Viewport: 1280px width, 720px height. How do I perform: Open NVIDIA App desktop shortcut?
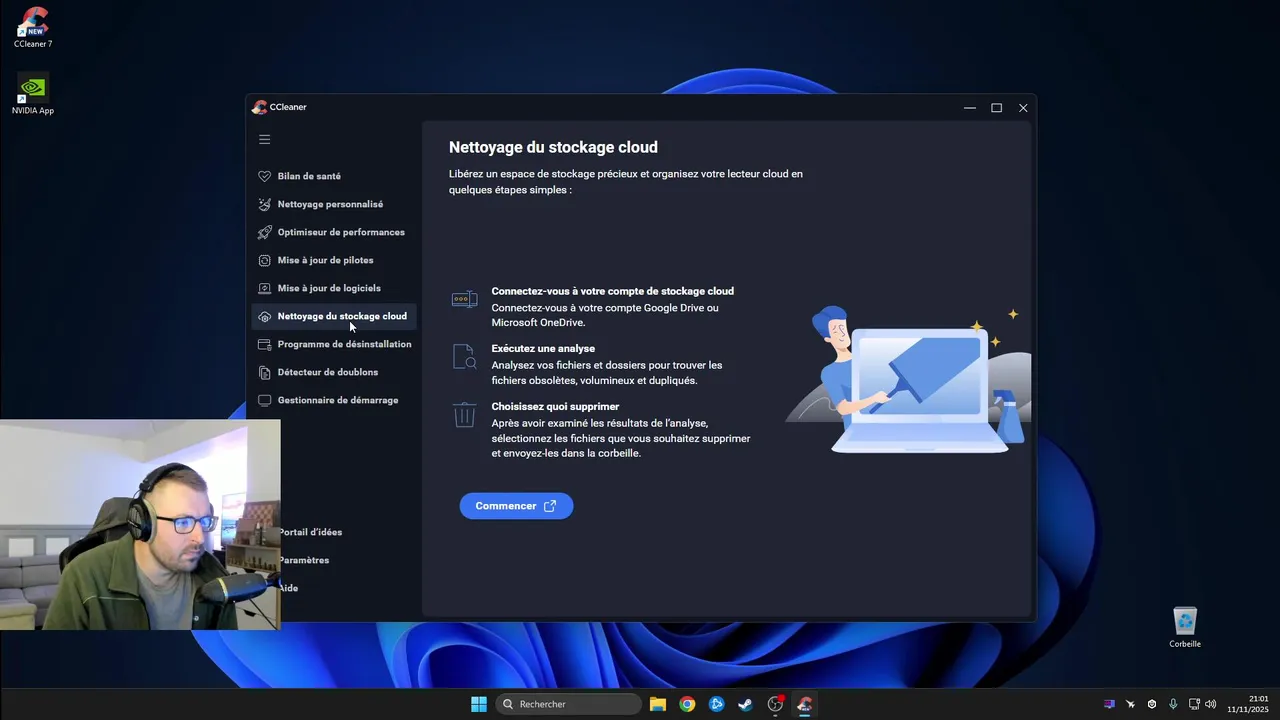[x=33, y=94]
